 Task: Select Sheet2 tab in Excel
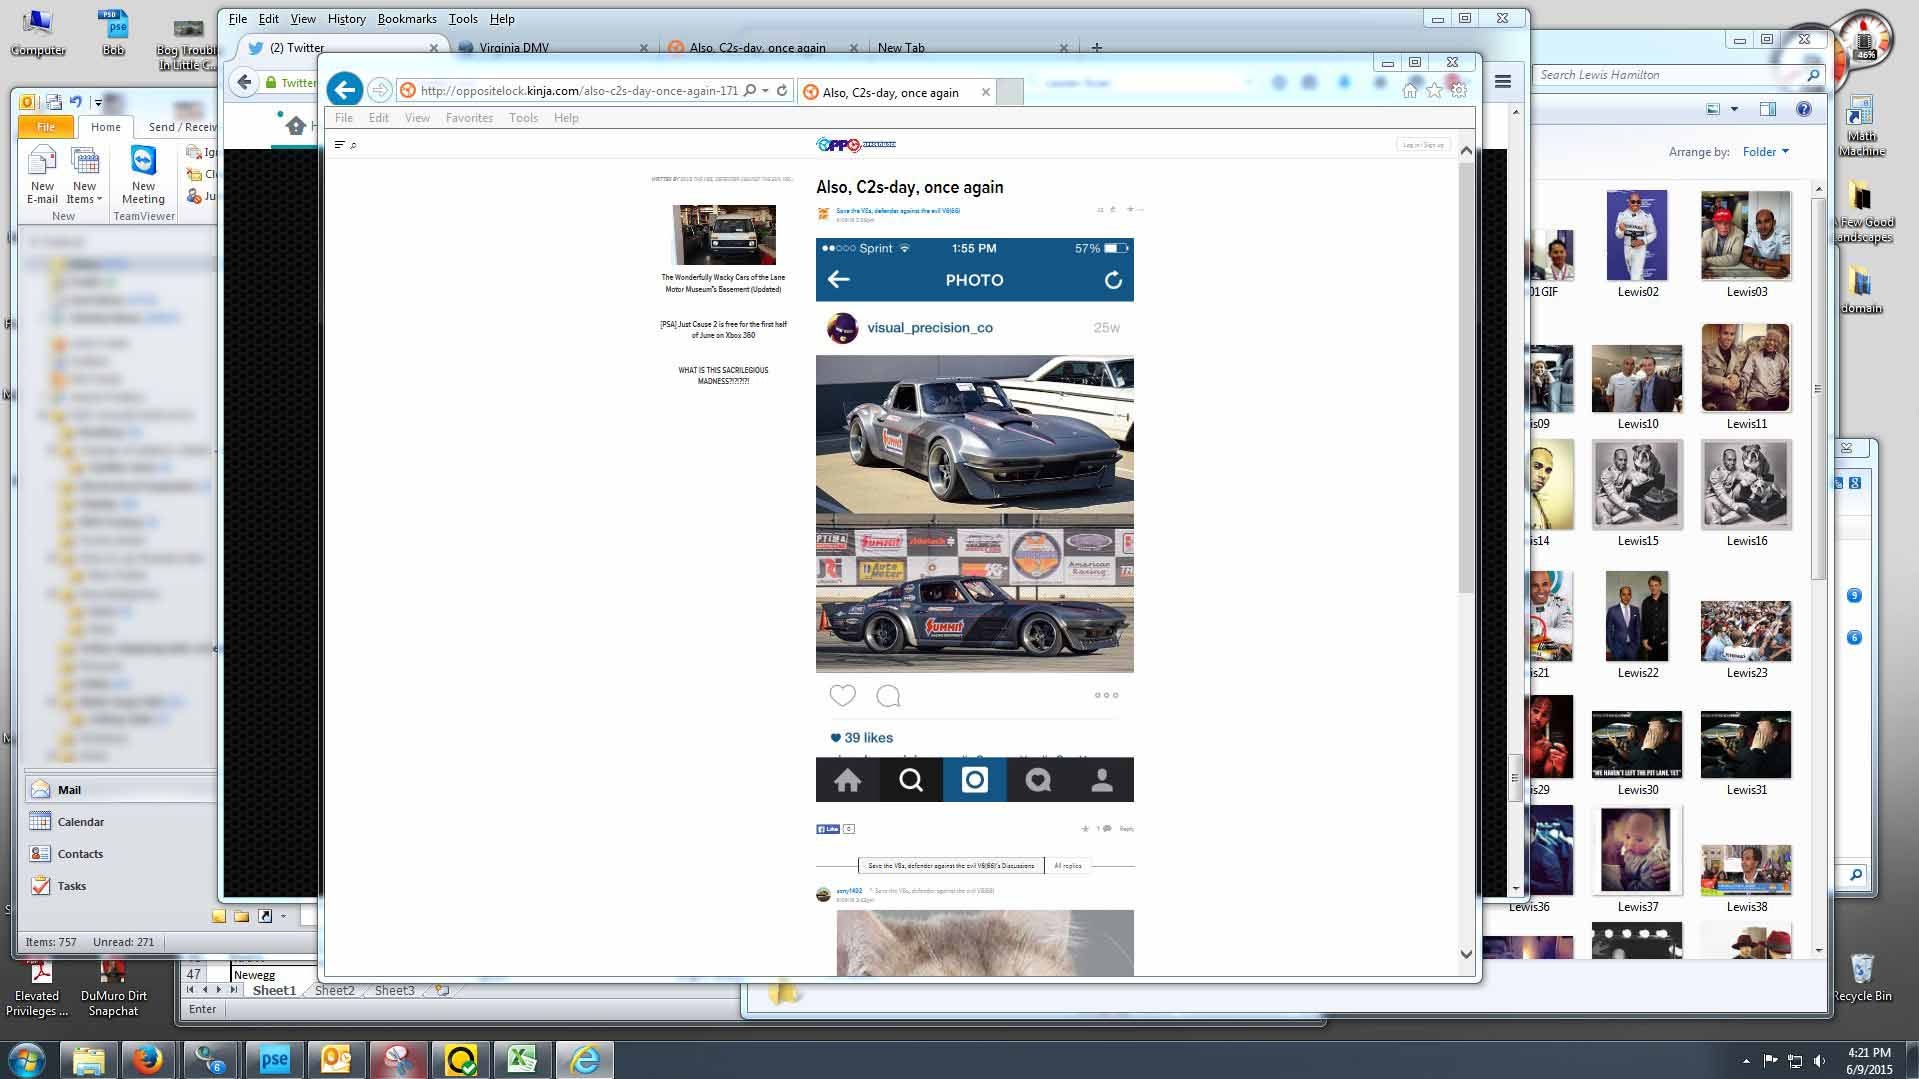tap(334, 990)
